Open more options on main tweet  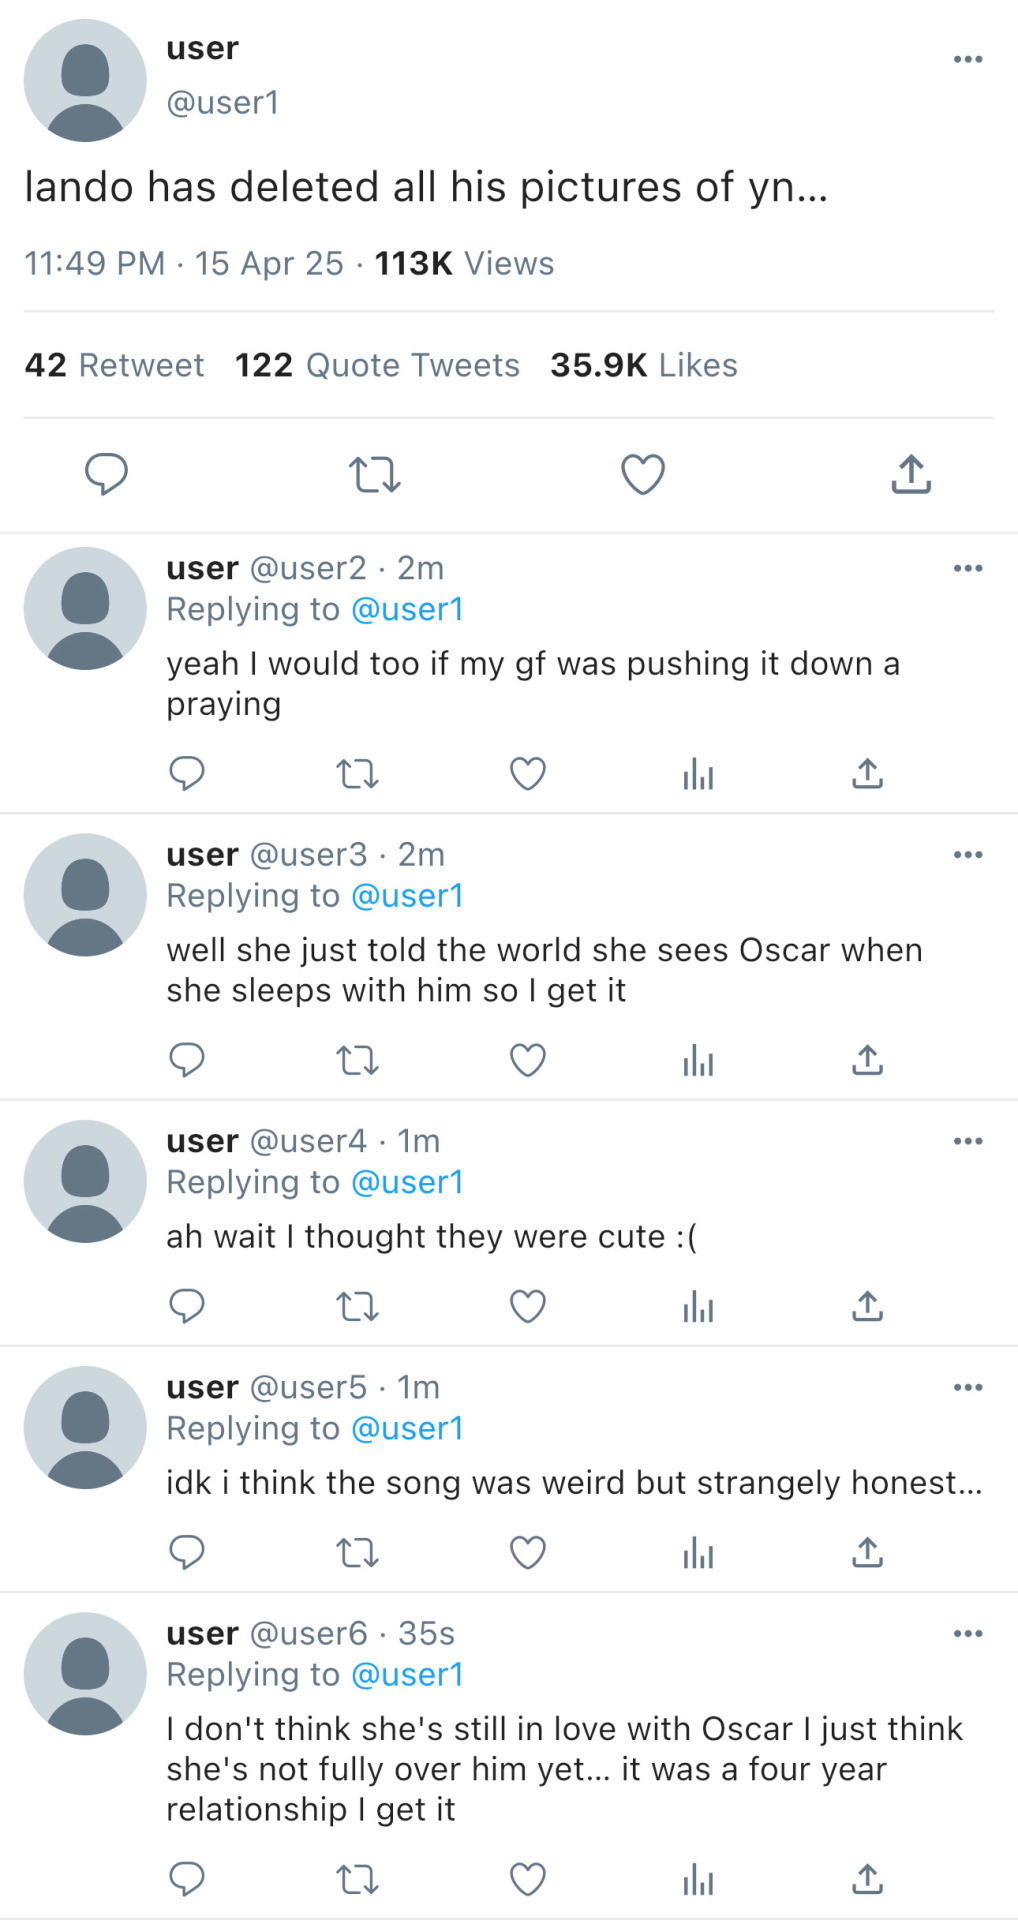click(x=967, y=60)
